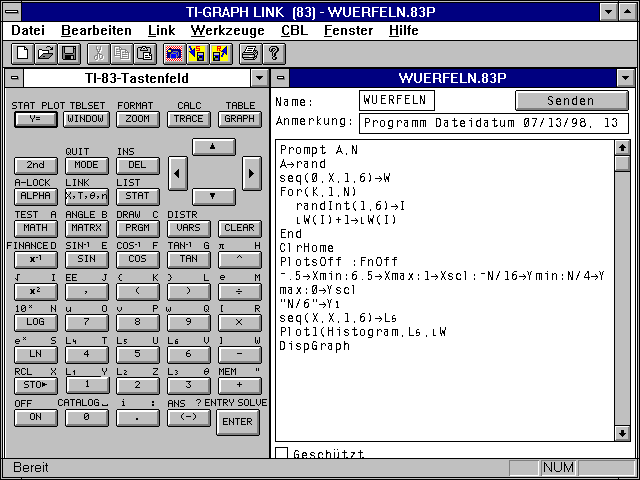
Task: Click the New file toolbar icon
Action: 22,54
